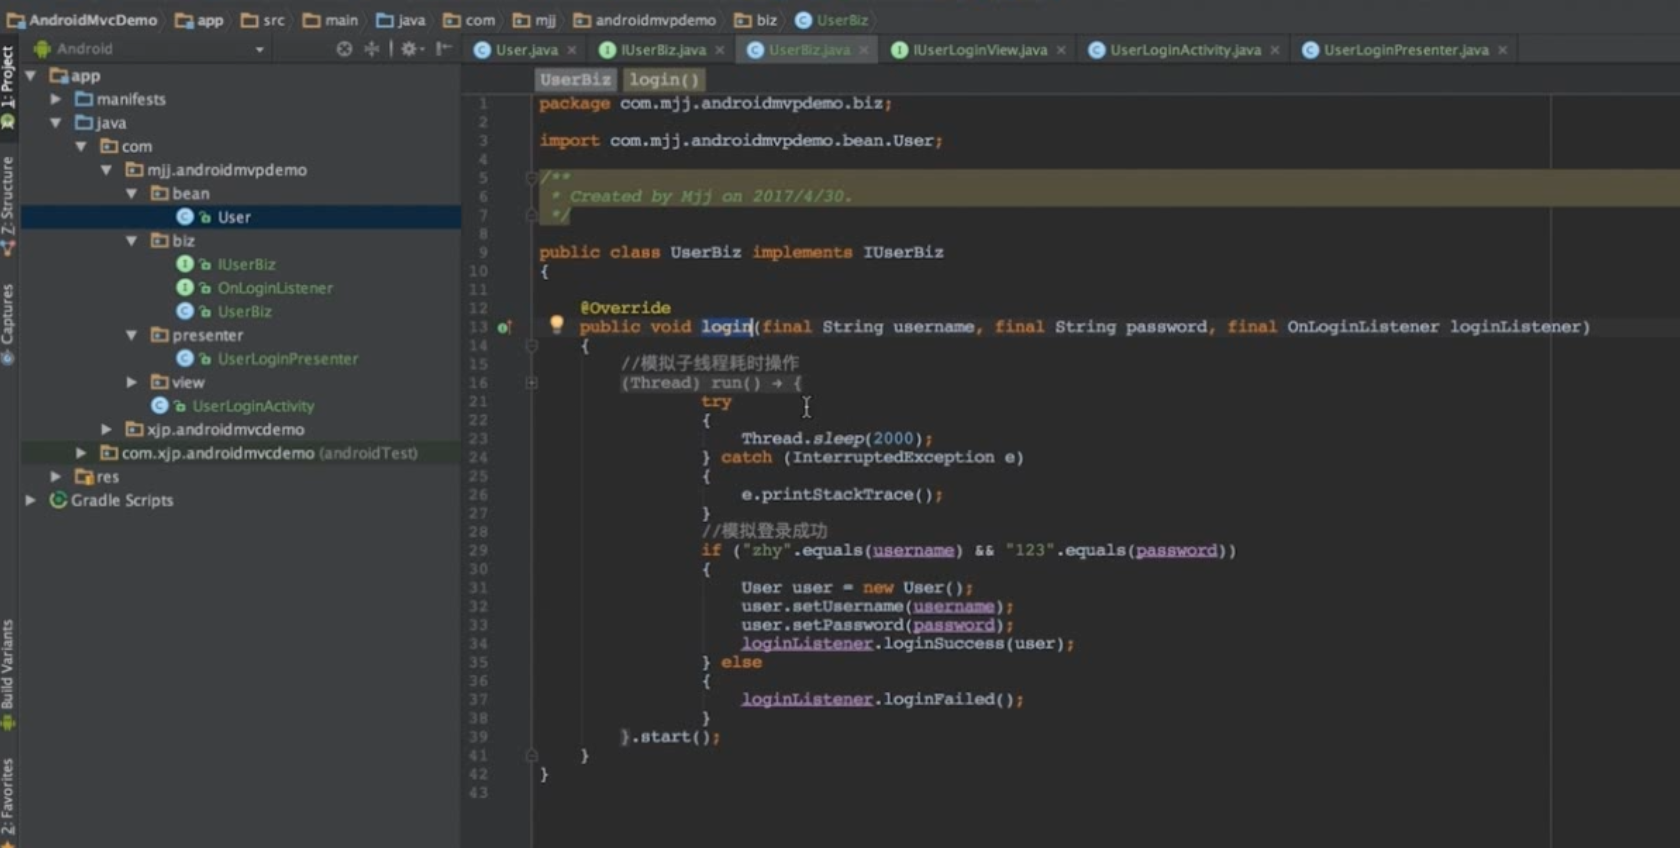This screenshot has width=1680, height=848.
Task: Collapse the presenter package
Action: coord(131,335)
